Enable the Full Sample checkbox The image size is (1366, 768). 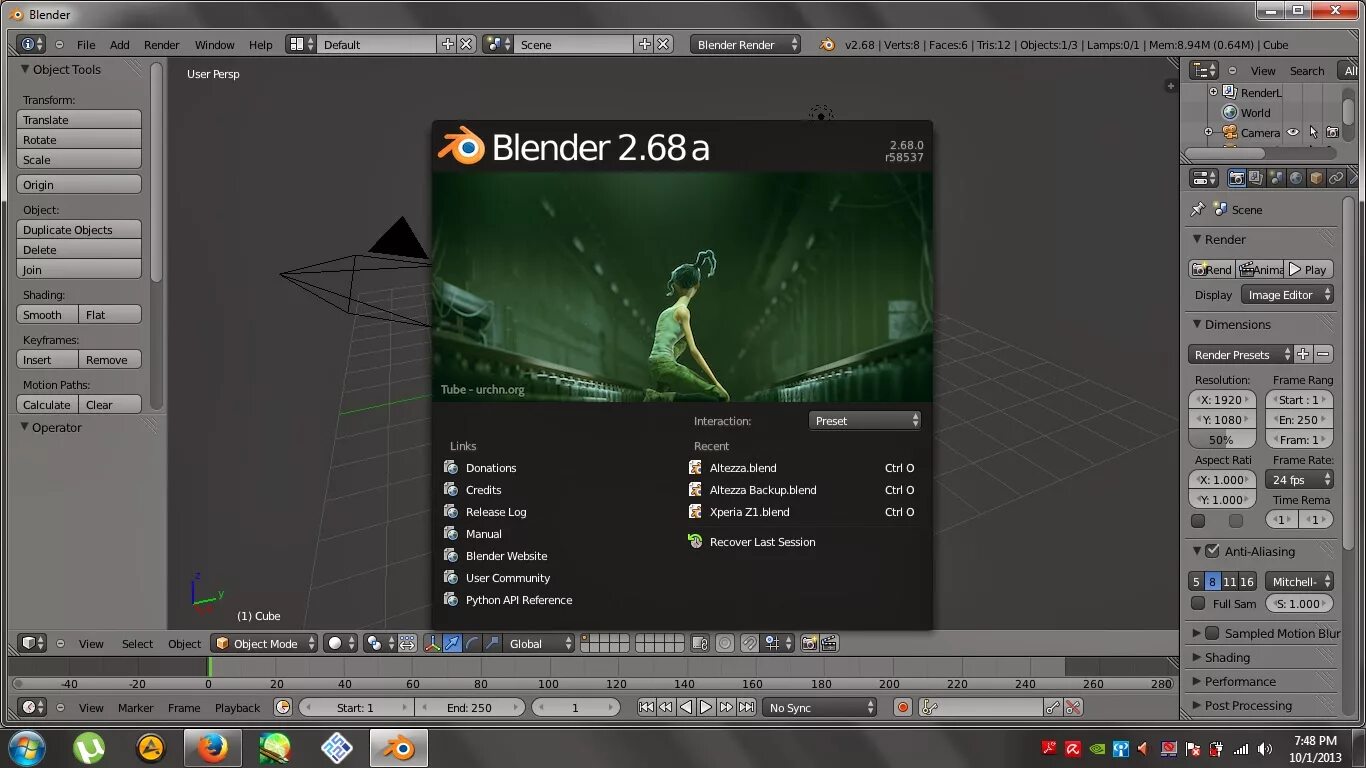[x=1198, y=603]
